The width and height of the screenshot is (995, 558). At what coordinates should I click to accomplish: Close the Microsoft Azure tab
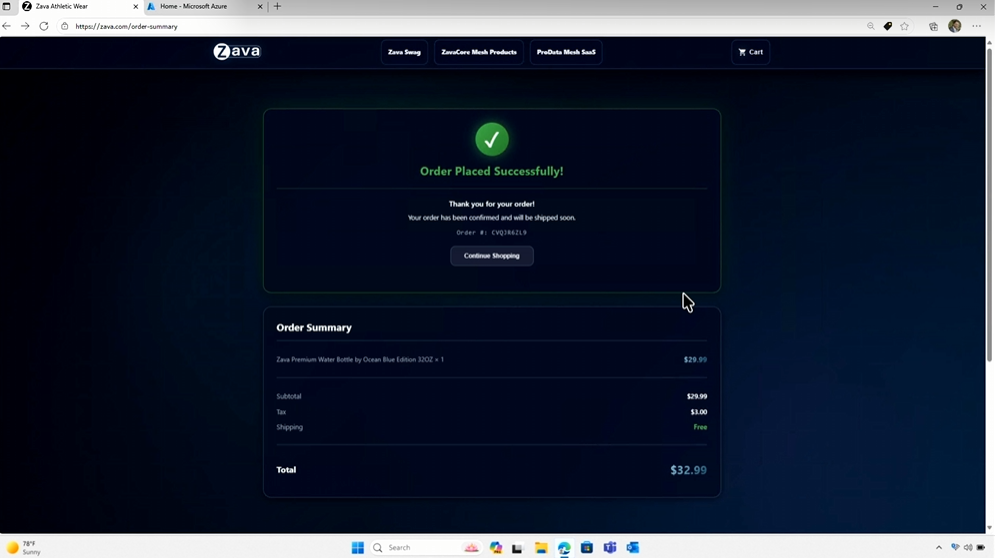tap(260, 6)
